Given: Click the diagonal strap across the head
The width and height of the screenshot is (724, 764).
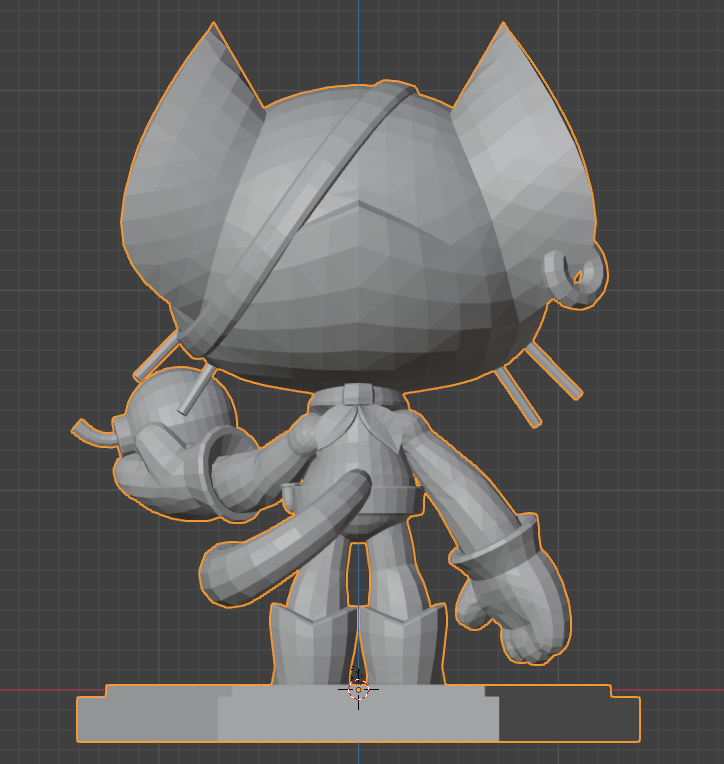Looking at the screenshot, I should pyautogui.click(x=298, y=217).
